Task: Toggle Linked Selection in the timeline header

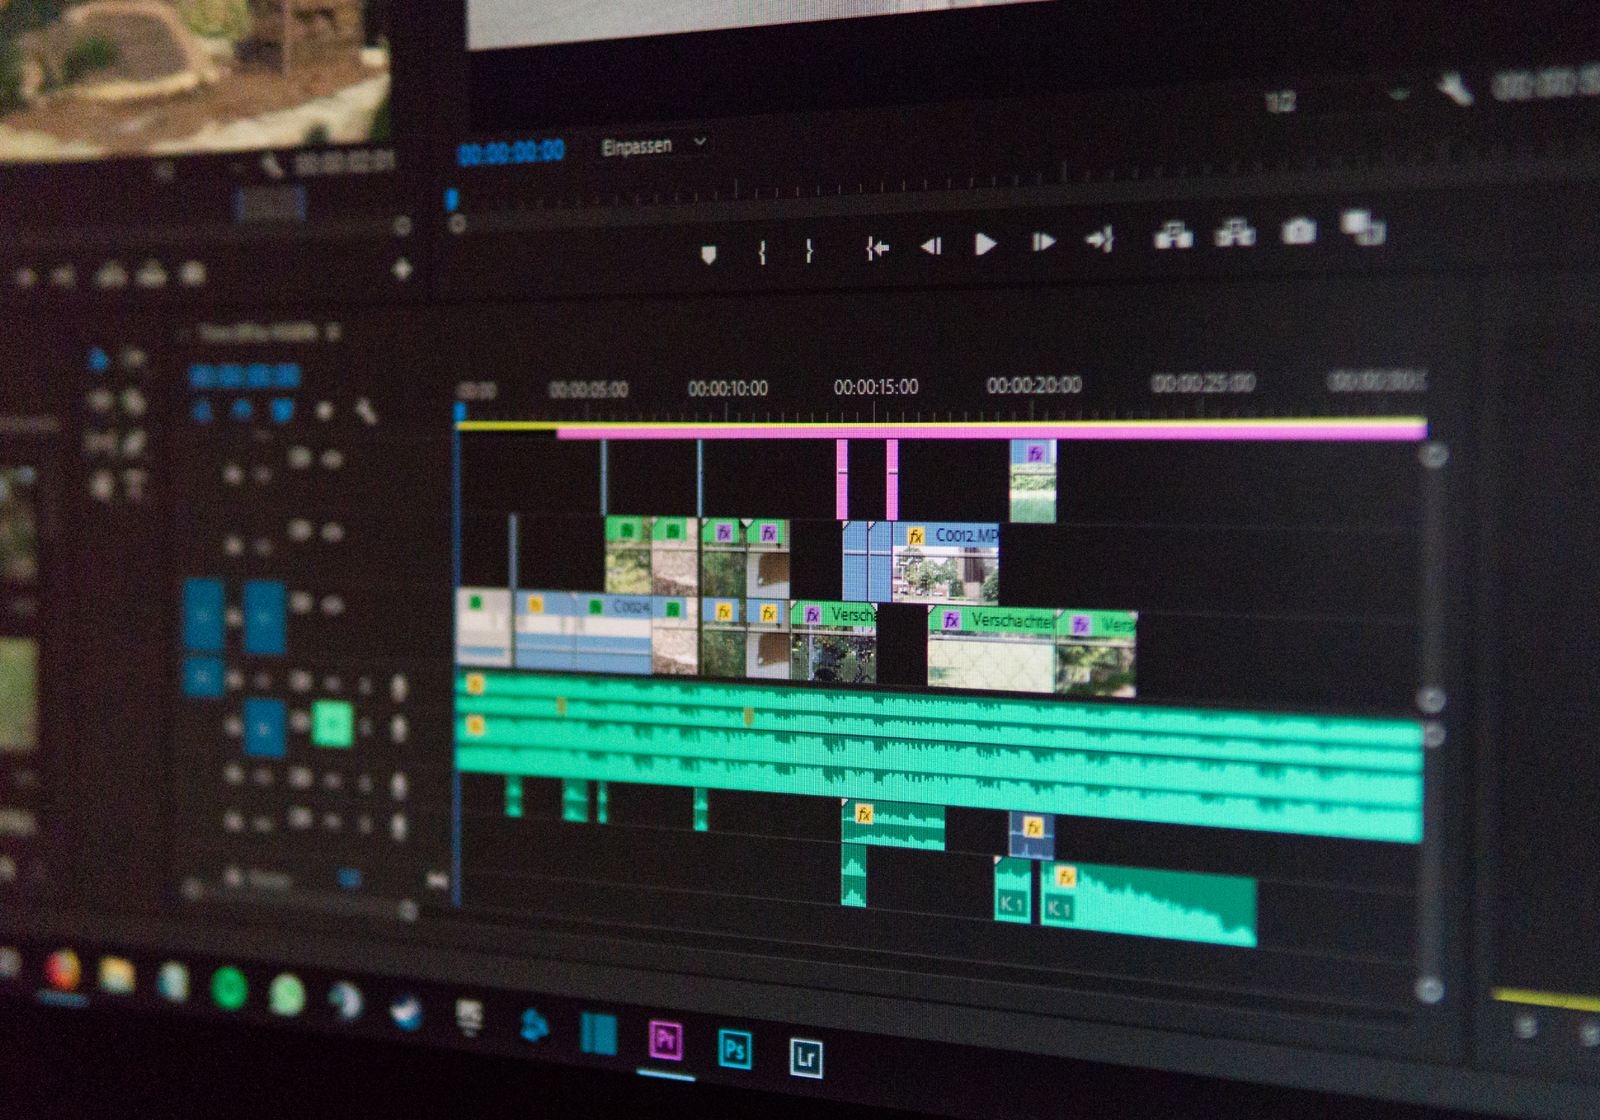Action: (x=283, y=410)
